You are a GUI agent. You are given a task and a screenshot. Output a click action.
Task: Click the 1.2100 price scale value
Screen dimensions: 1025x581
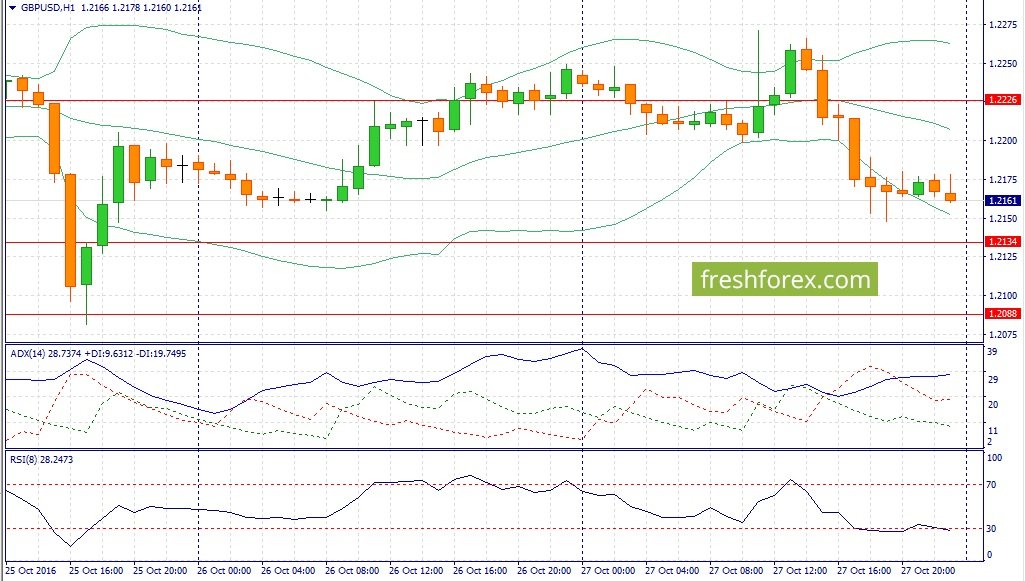1003,295
